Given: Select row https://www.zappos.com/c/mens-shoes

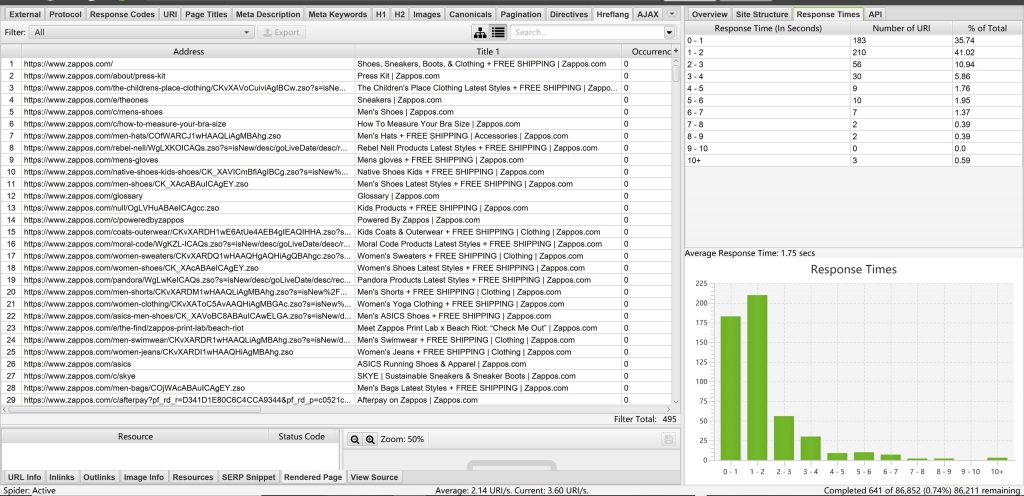Looking at the screenshot, I should pyautogui.click(x=336, y=112).
